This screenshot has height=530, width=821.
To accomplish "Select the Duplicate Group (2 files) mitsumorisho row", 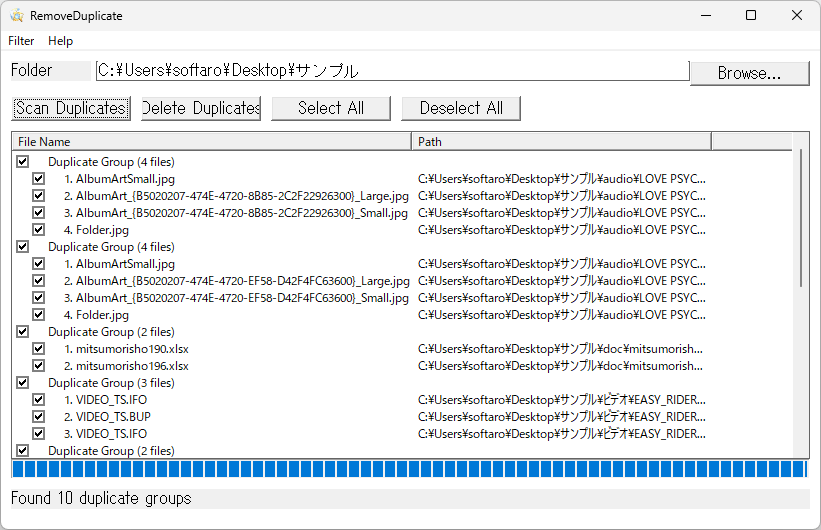I will (111, 332).
